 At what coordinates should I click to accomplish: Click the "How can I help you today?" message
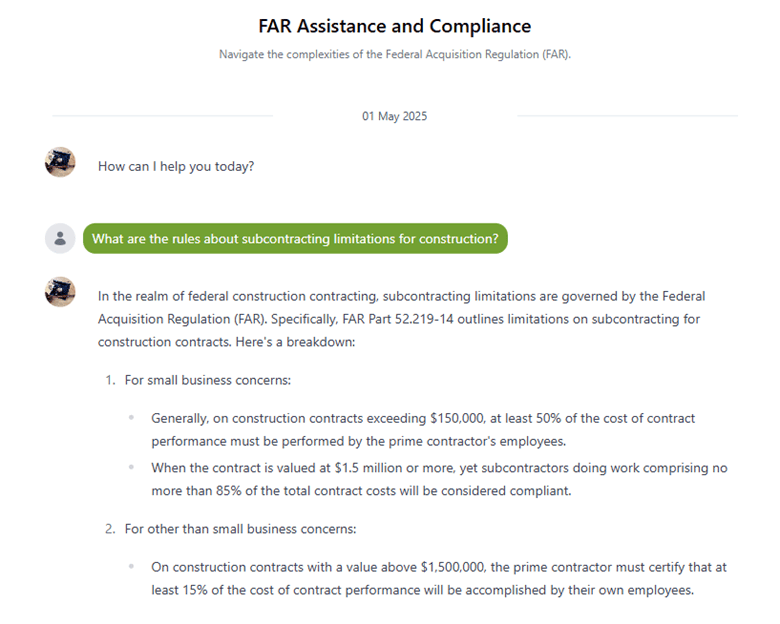coord(176,166)
